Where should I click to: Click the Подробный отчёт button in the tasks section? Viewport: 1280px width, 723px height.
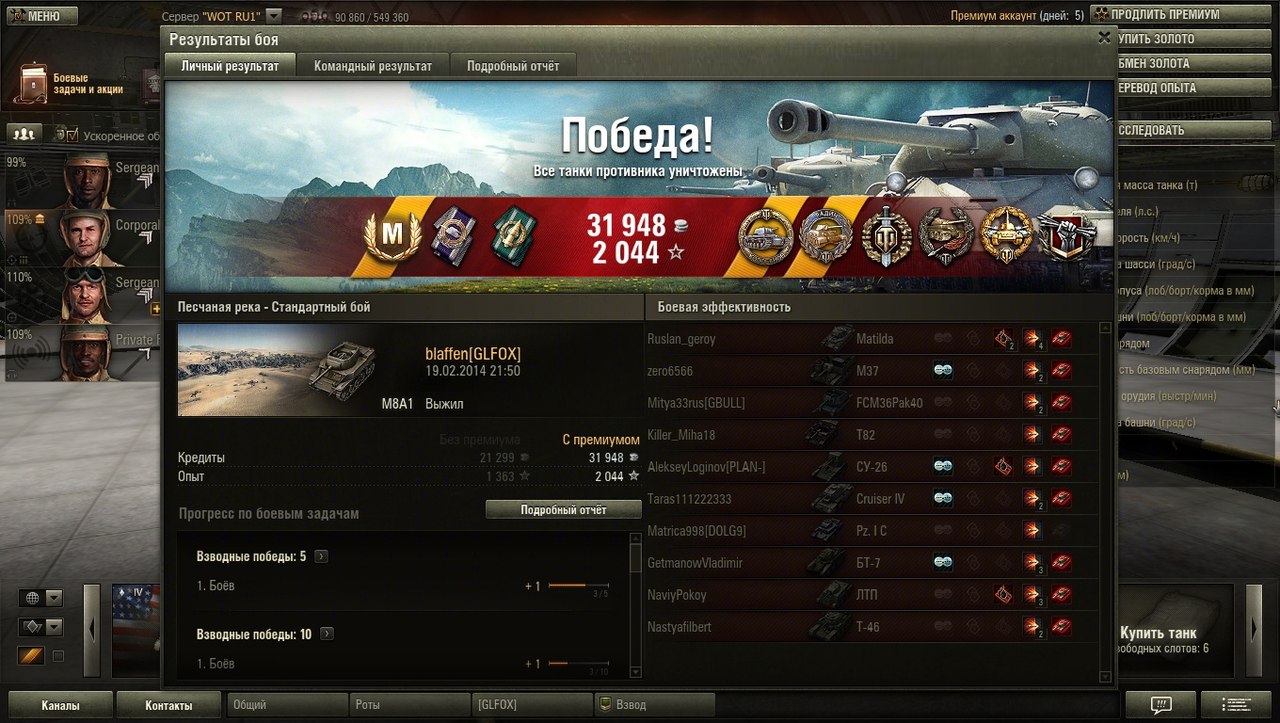click(x=563, y=510)
